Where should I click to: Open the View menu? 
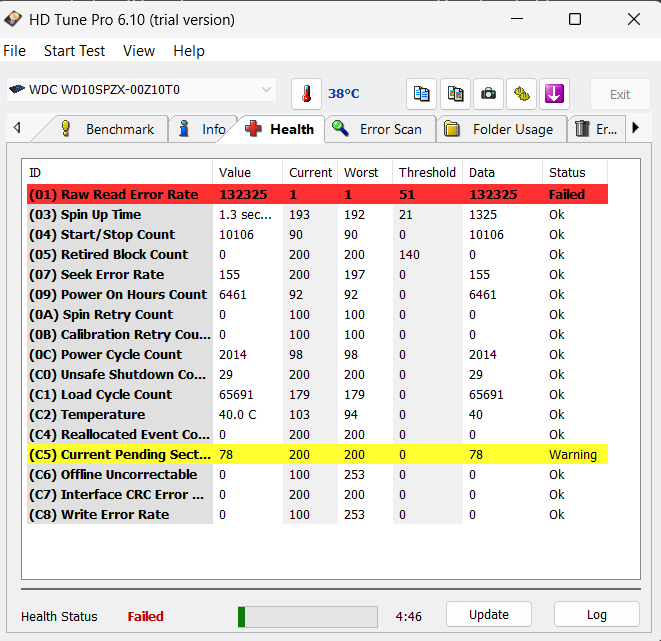pyautogui.click(x=139, y=51)
